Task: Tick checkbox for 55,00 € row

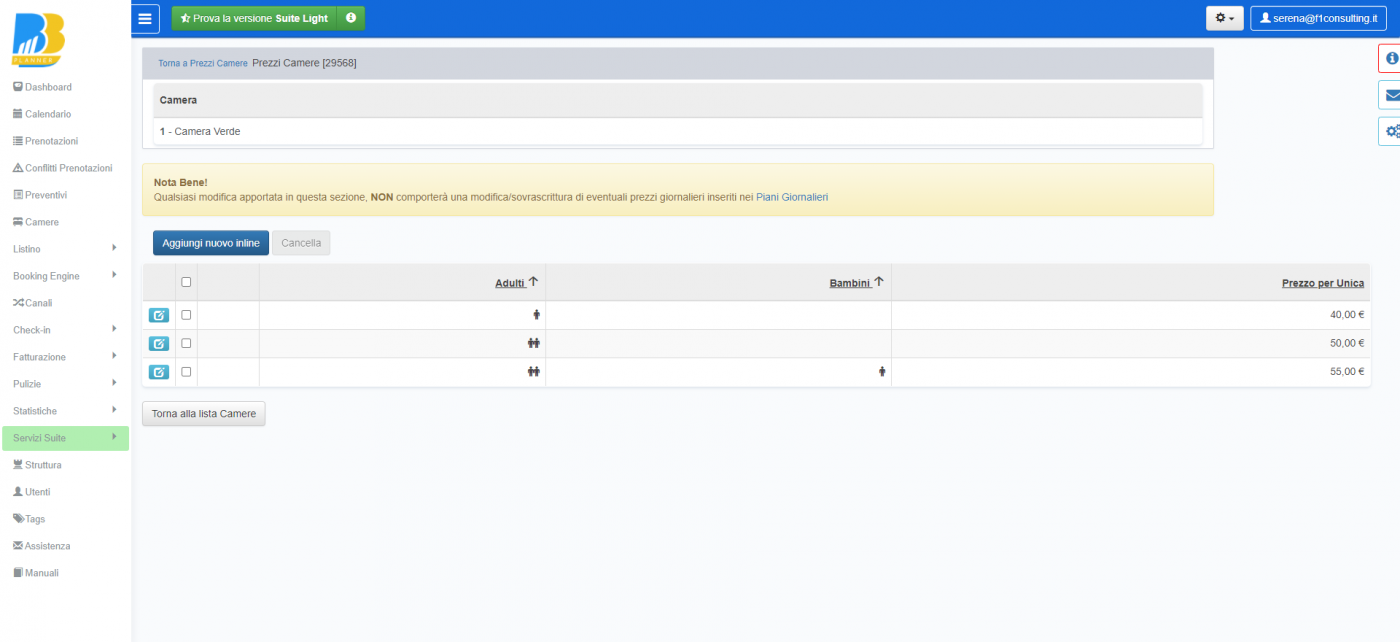Action: (x=186, y=371)
